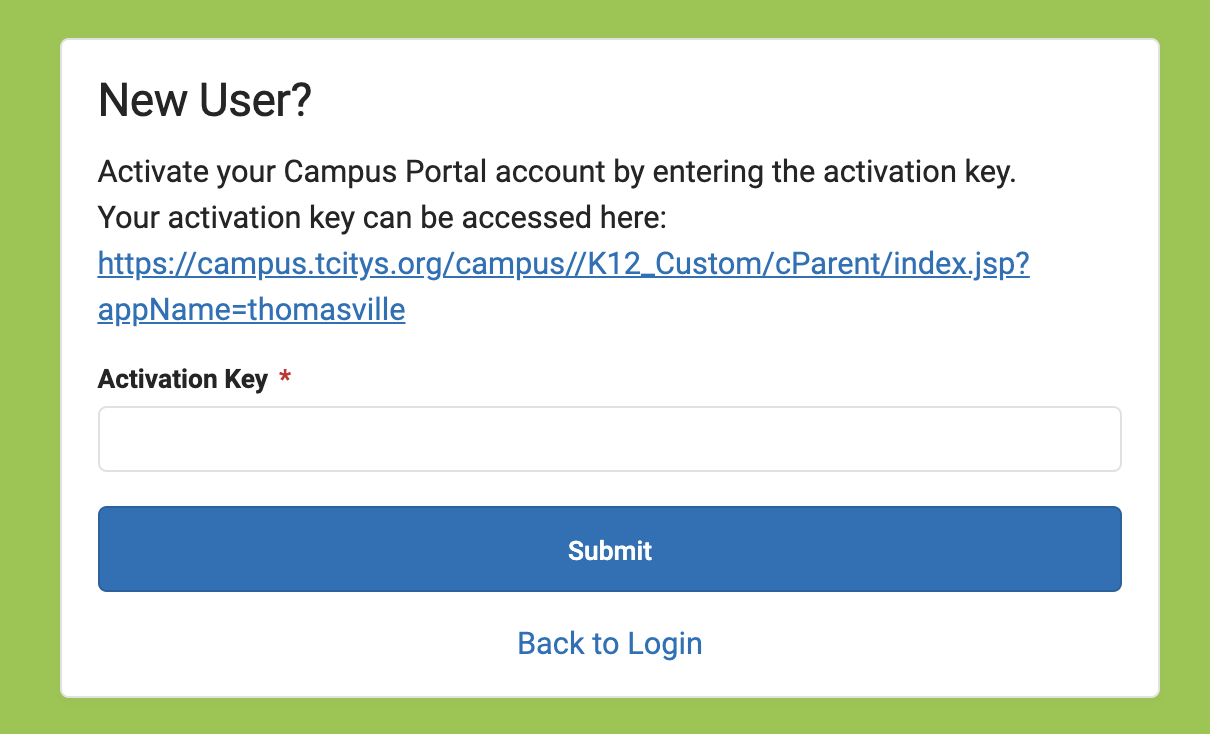1210x734 pixels.
Task: Click the 'Your activation key can be accessed here' text
Action: tap(389, 218)
